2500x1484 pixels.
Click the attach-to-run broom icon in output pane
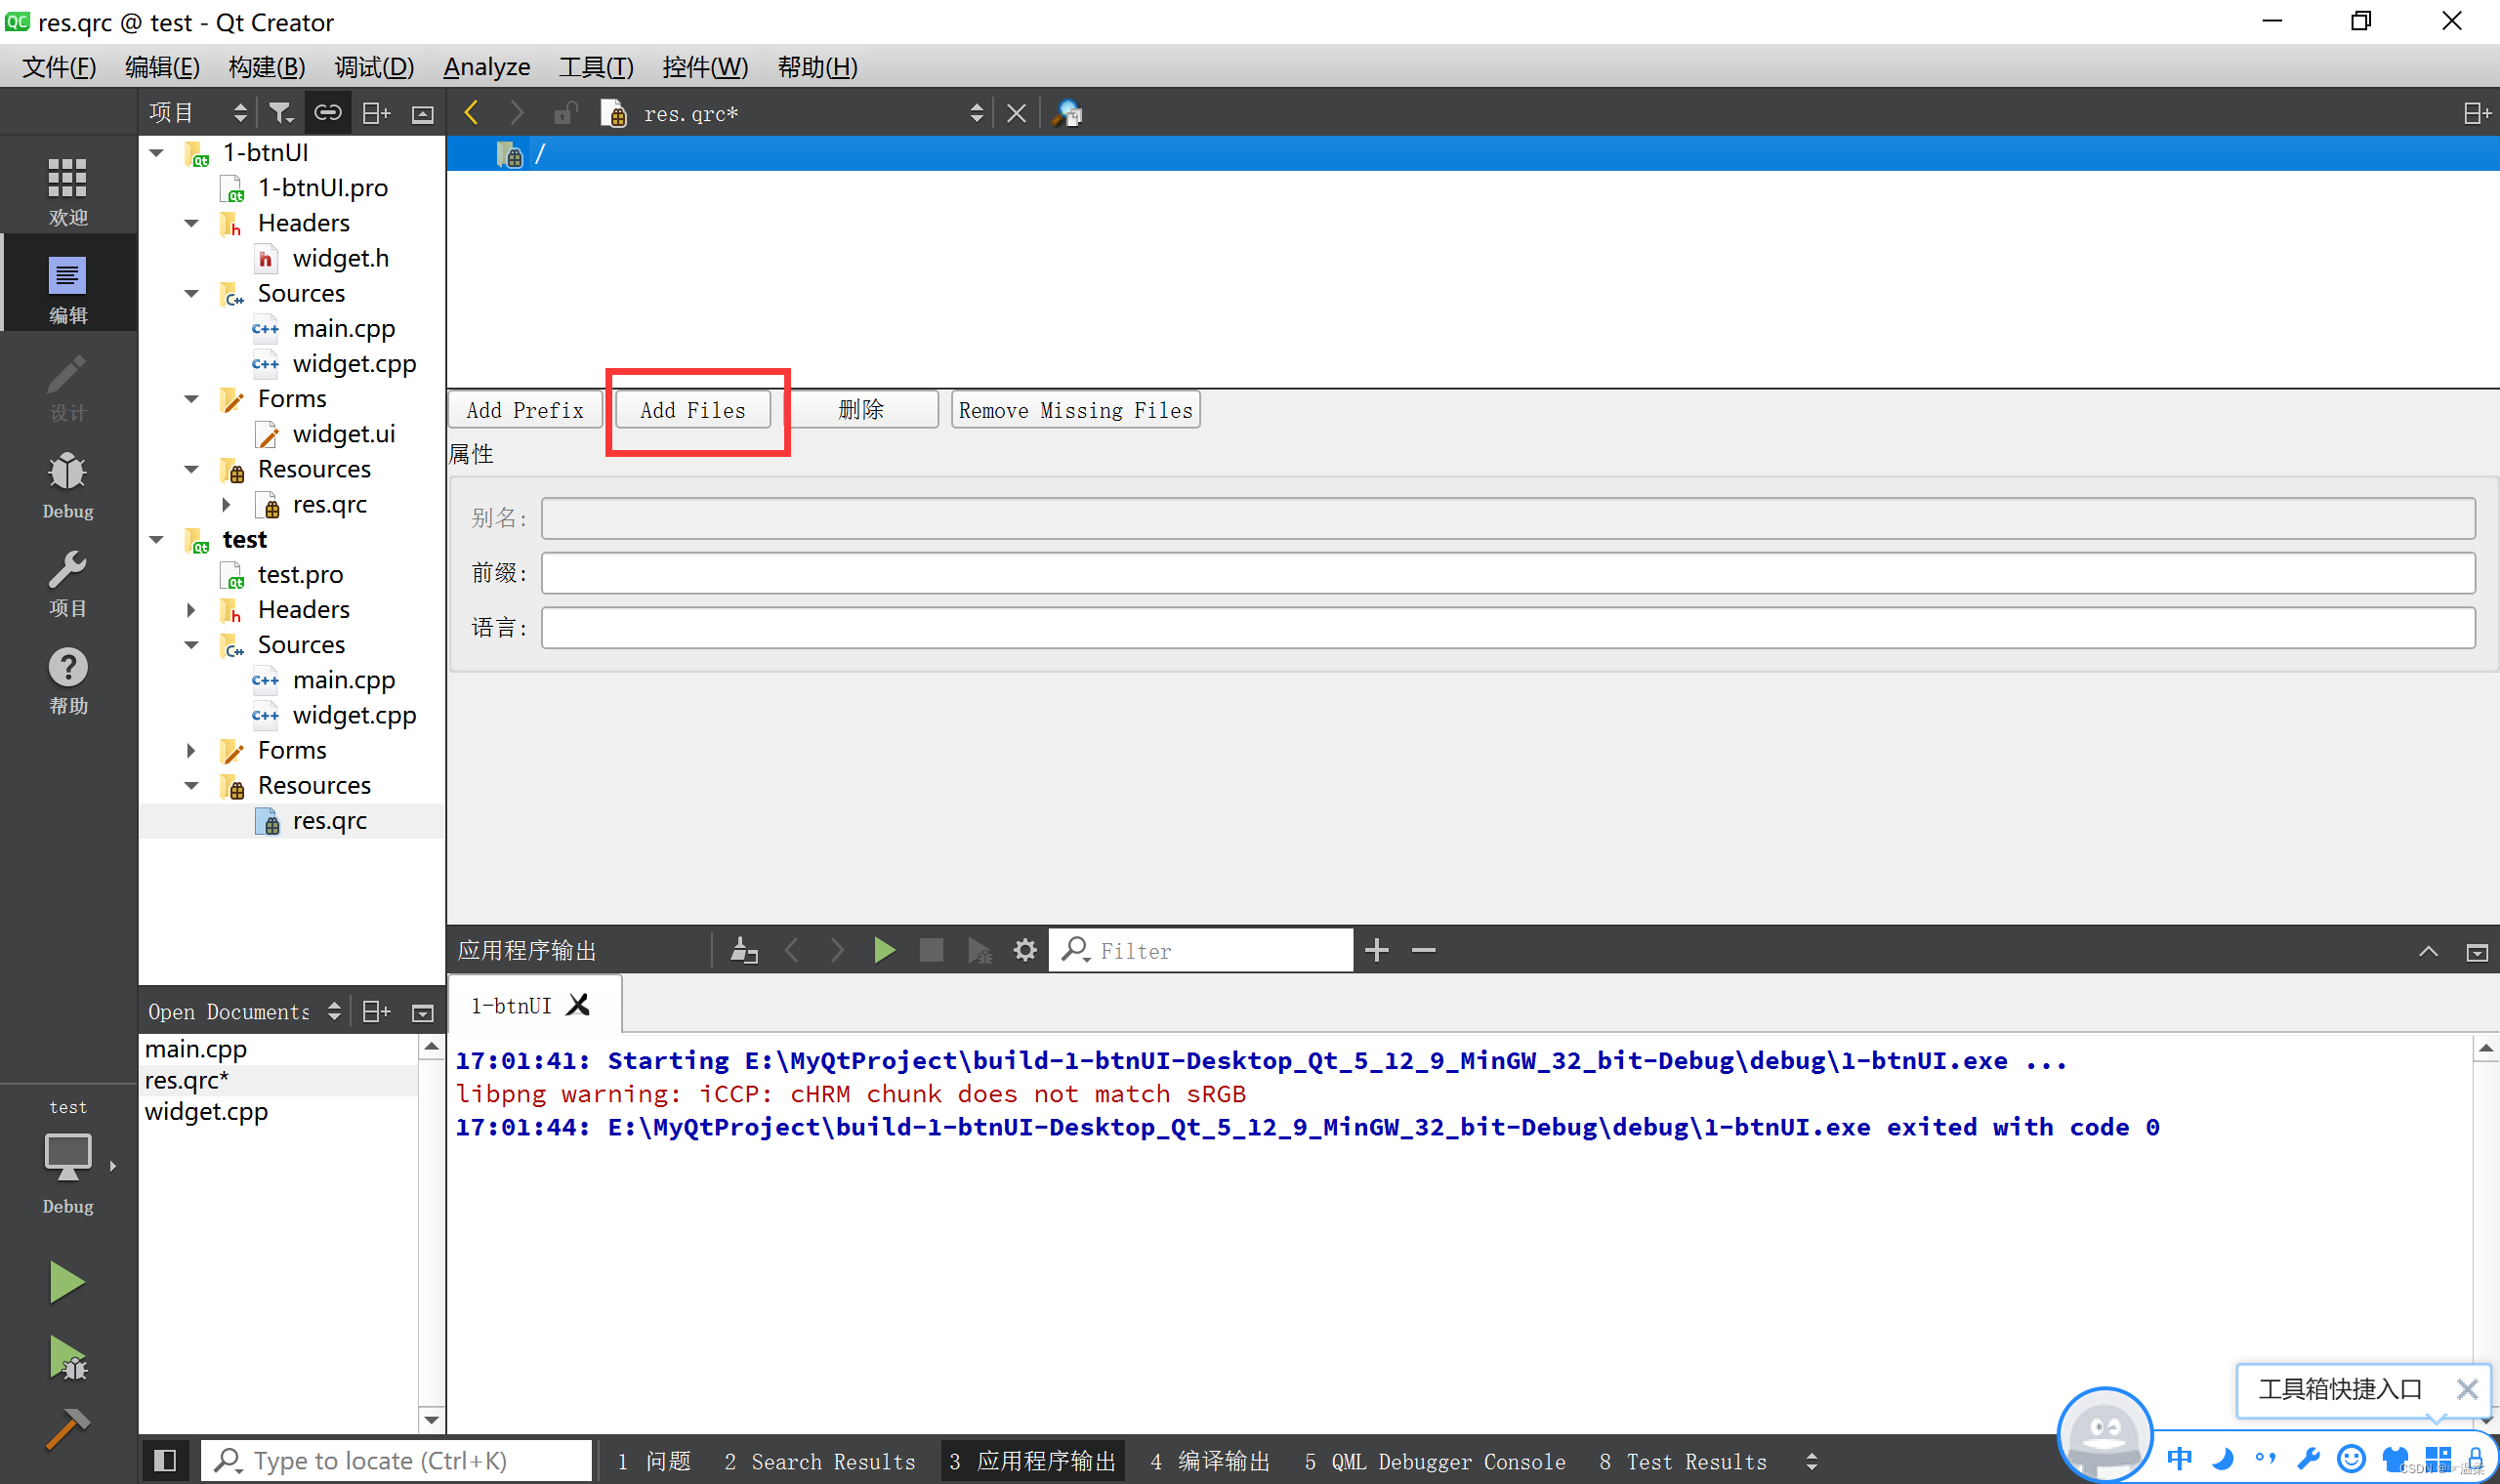coord(744,950)
